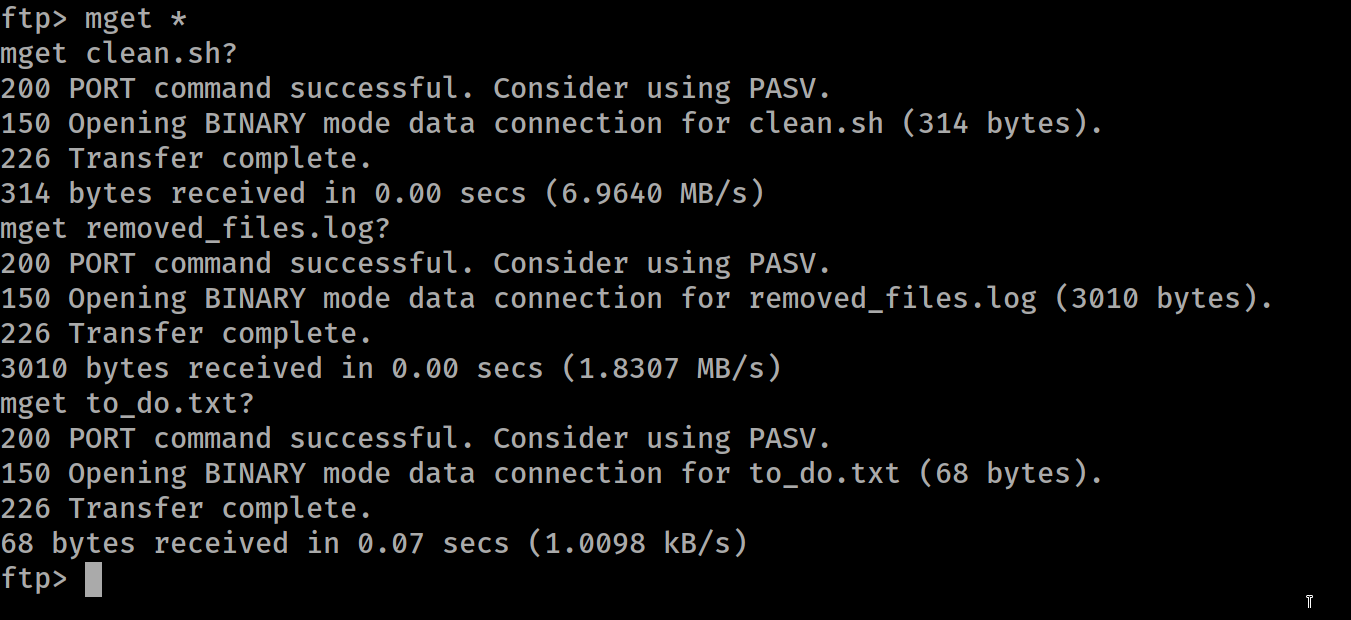Click "Transfer complete" above the 314 bytes line
The height and width of the screenshot is (620, 1351).
point(220,158)
